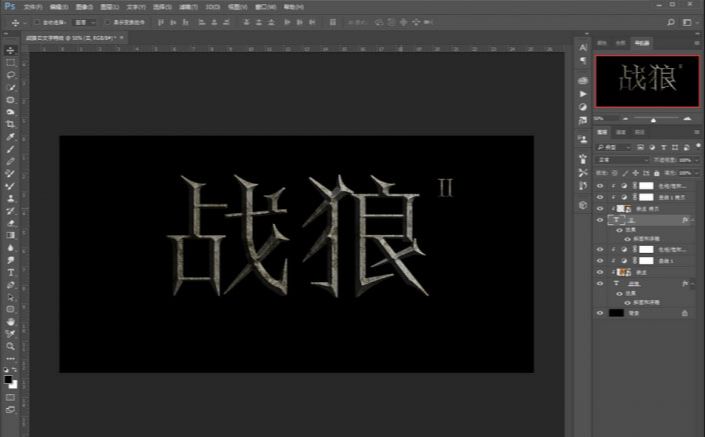Select the Move tool in the toolbox
The width and height of the screenshot is (705, 437).
(10, 50)
